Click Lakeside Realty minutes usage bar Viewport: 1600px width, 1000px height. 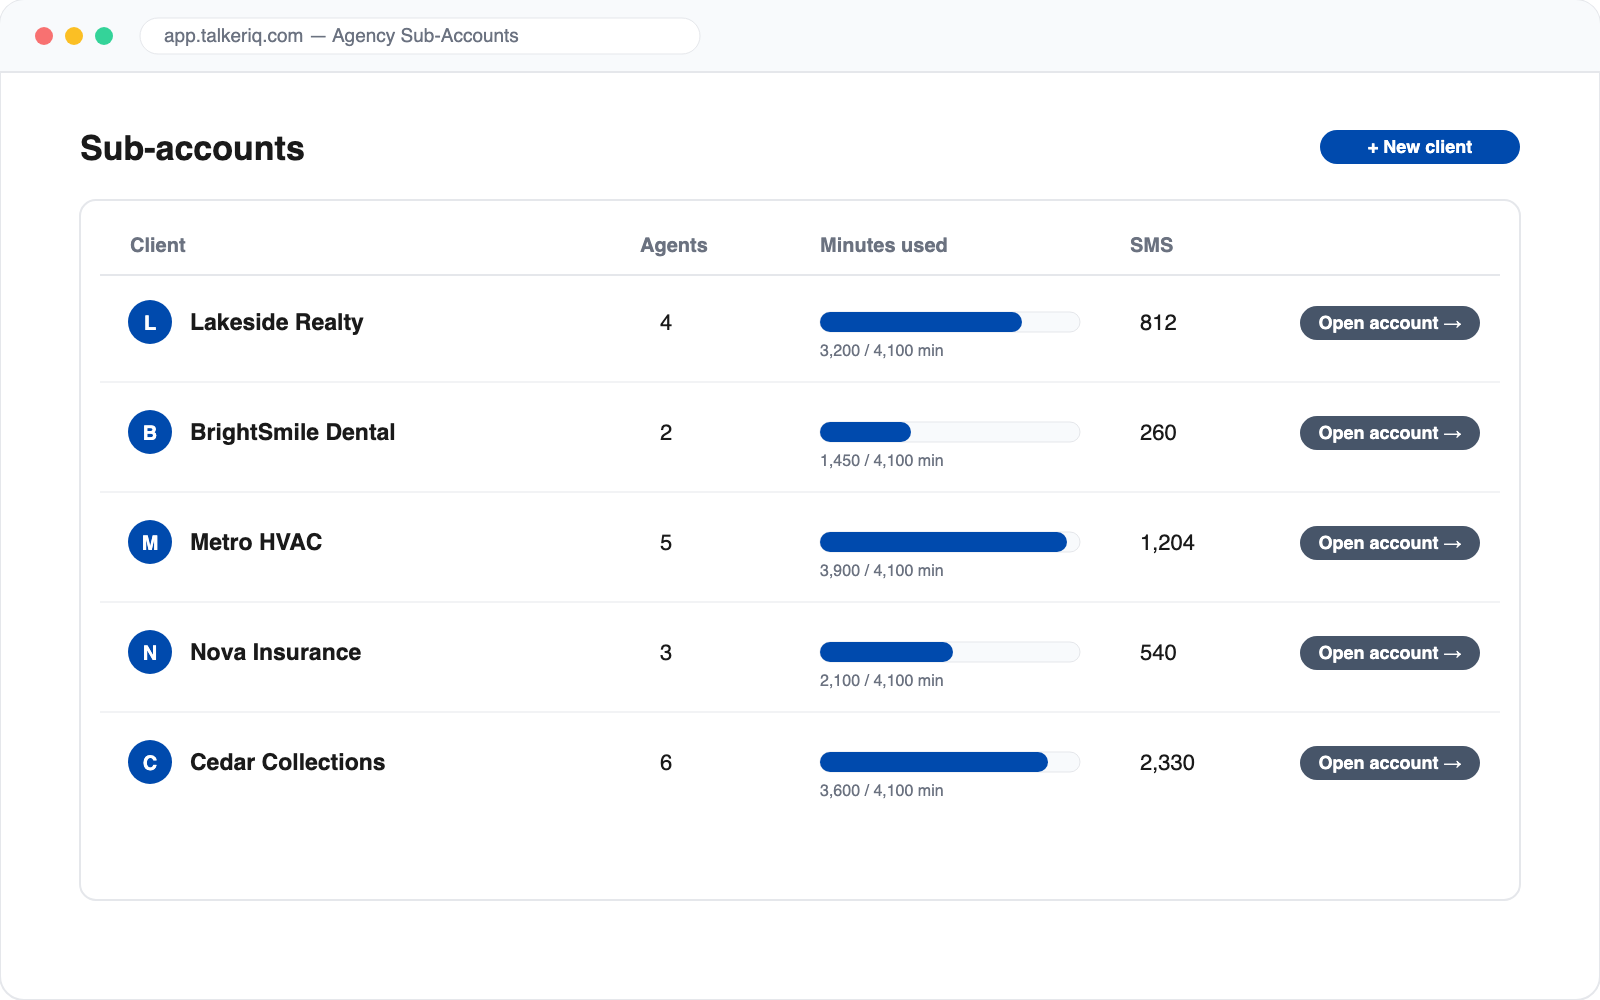pyautogui.click(x=950, y=322)
